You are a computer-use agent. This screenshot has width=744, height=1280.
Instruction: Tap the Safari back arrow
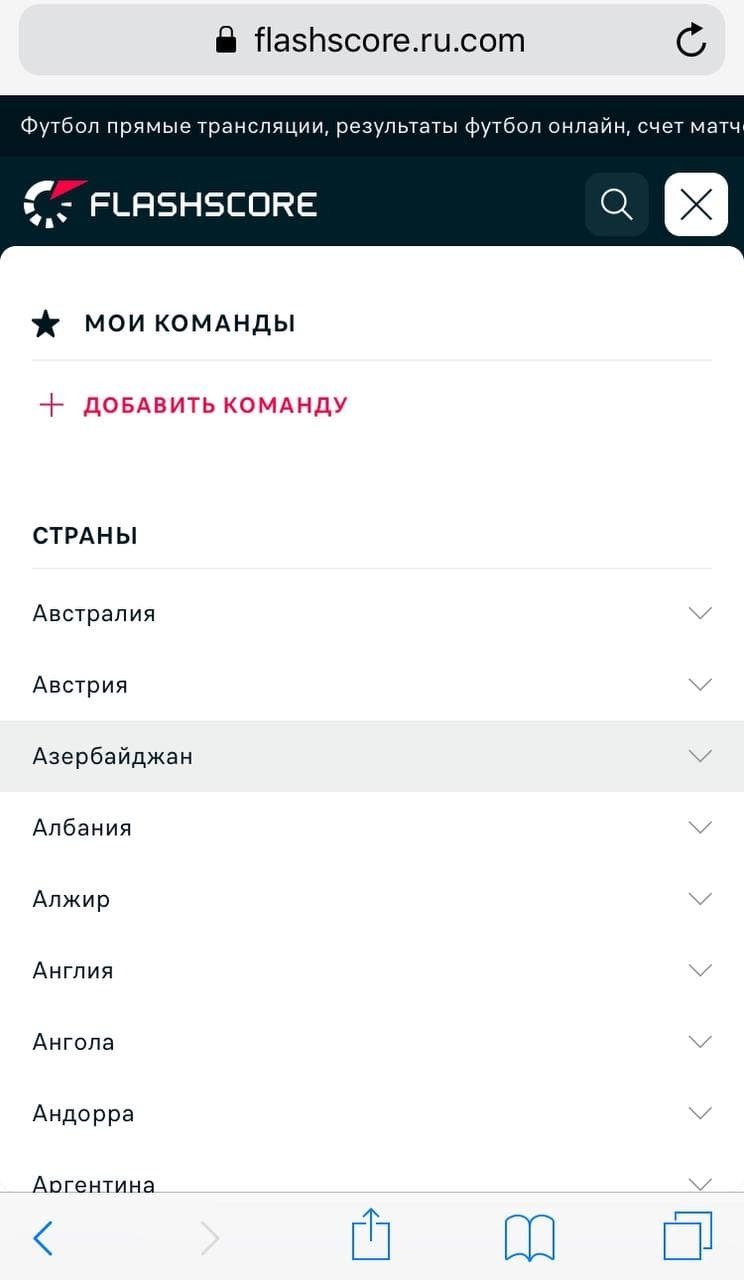click(x=43, y=1238)
